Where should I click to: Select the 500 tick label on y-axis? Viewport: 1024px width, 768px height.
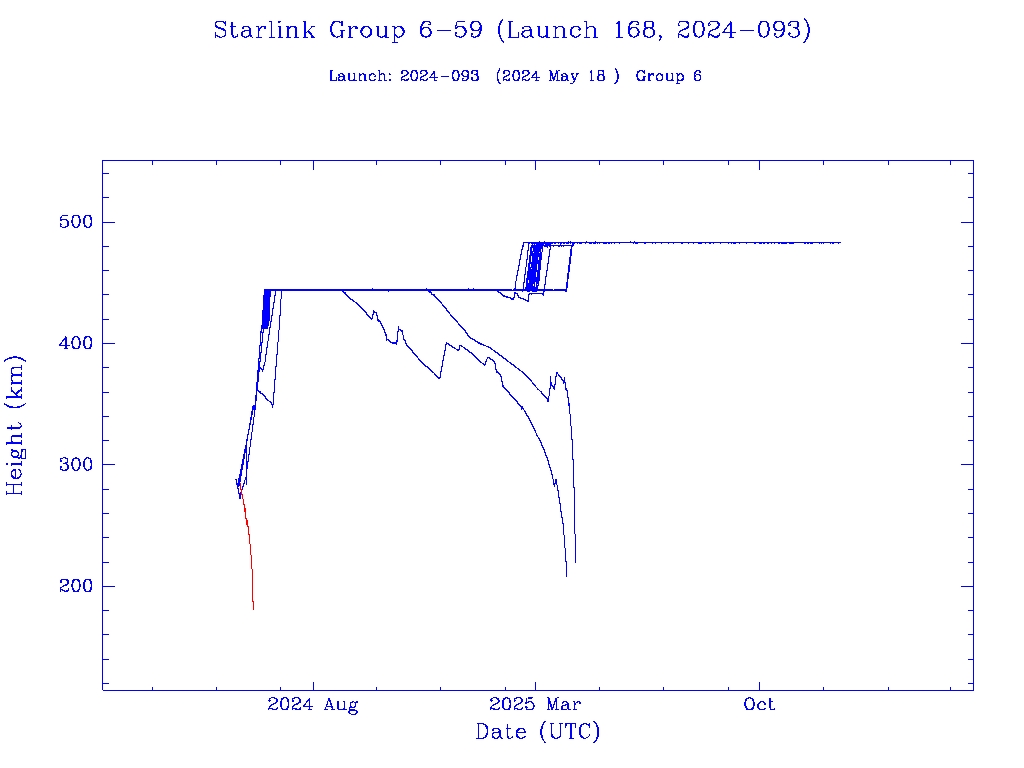coord(71,222)
